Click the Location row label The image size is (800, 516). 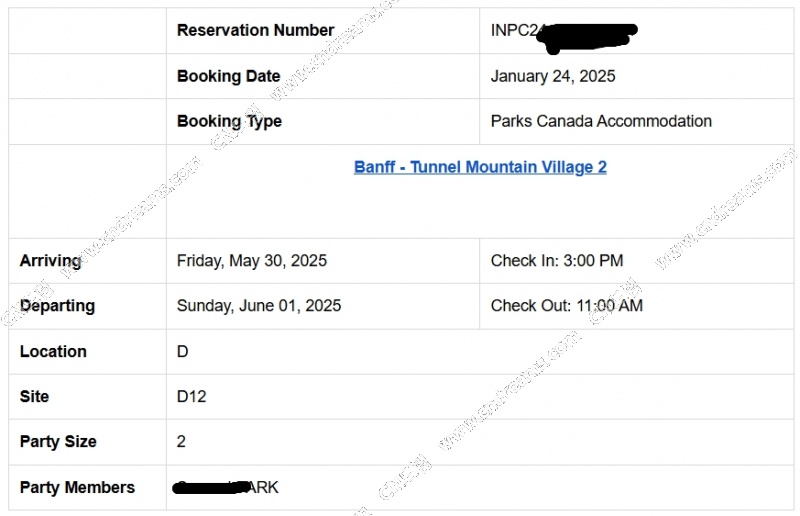click(x=53, y=352)
